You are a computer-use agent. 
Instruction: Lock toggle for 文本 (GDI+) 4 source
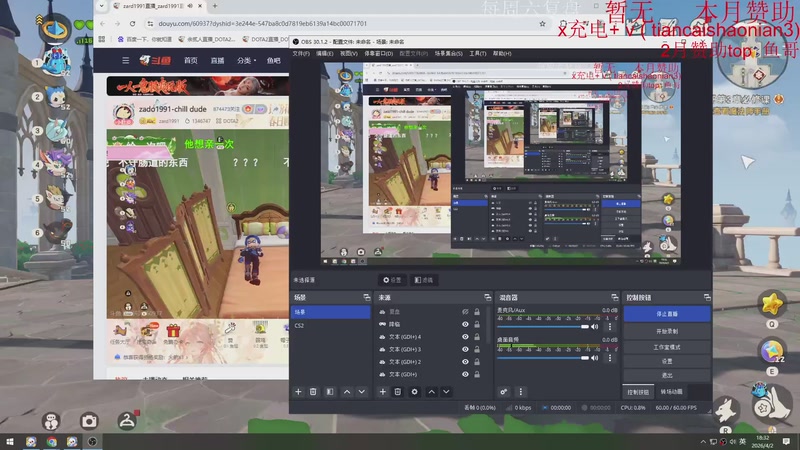coord(477,337)
